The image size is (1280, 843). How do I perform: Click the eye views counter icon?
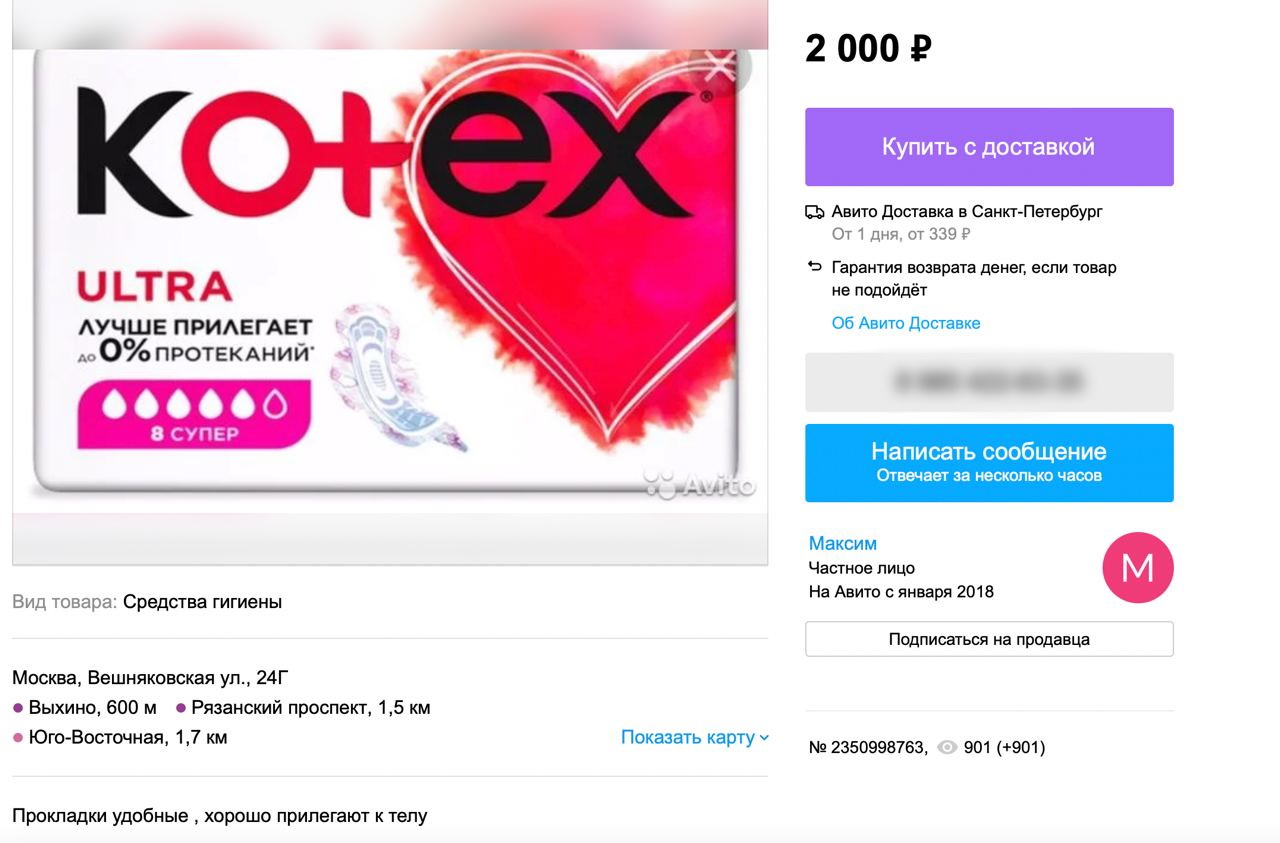pos(947,747)
